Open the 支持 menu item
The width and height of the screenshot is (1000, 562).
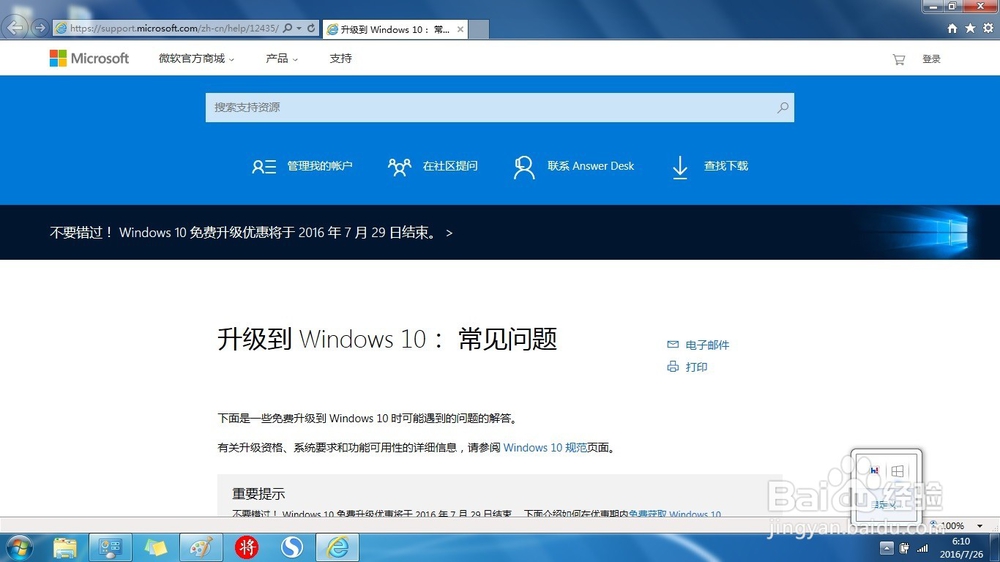[341, 59]
